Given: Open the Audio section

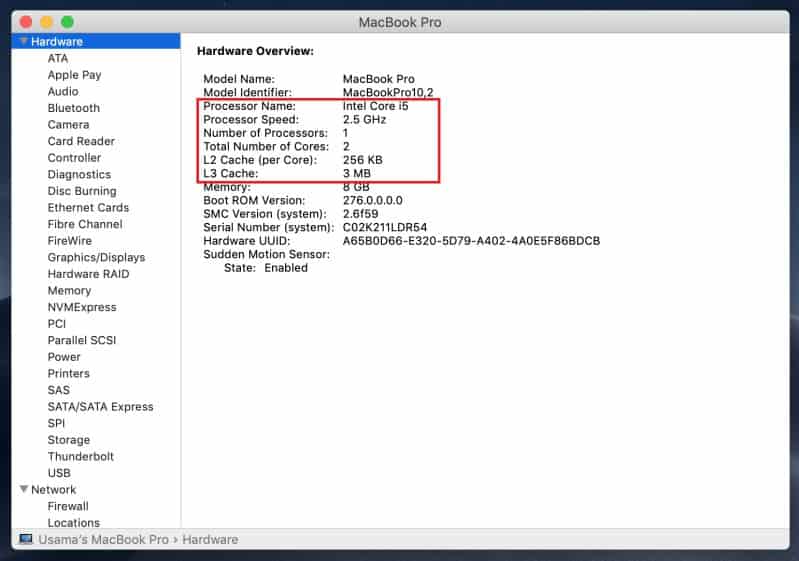Looking at the screenshot, I should pyautogui.click(x=63, y=91).
